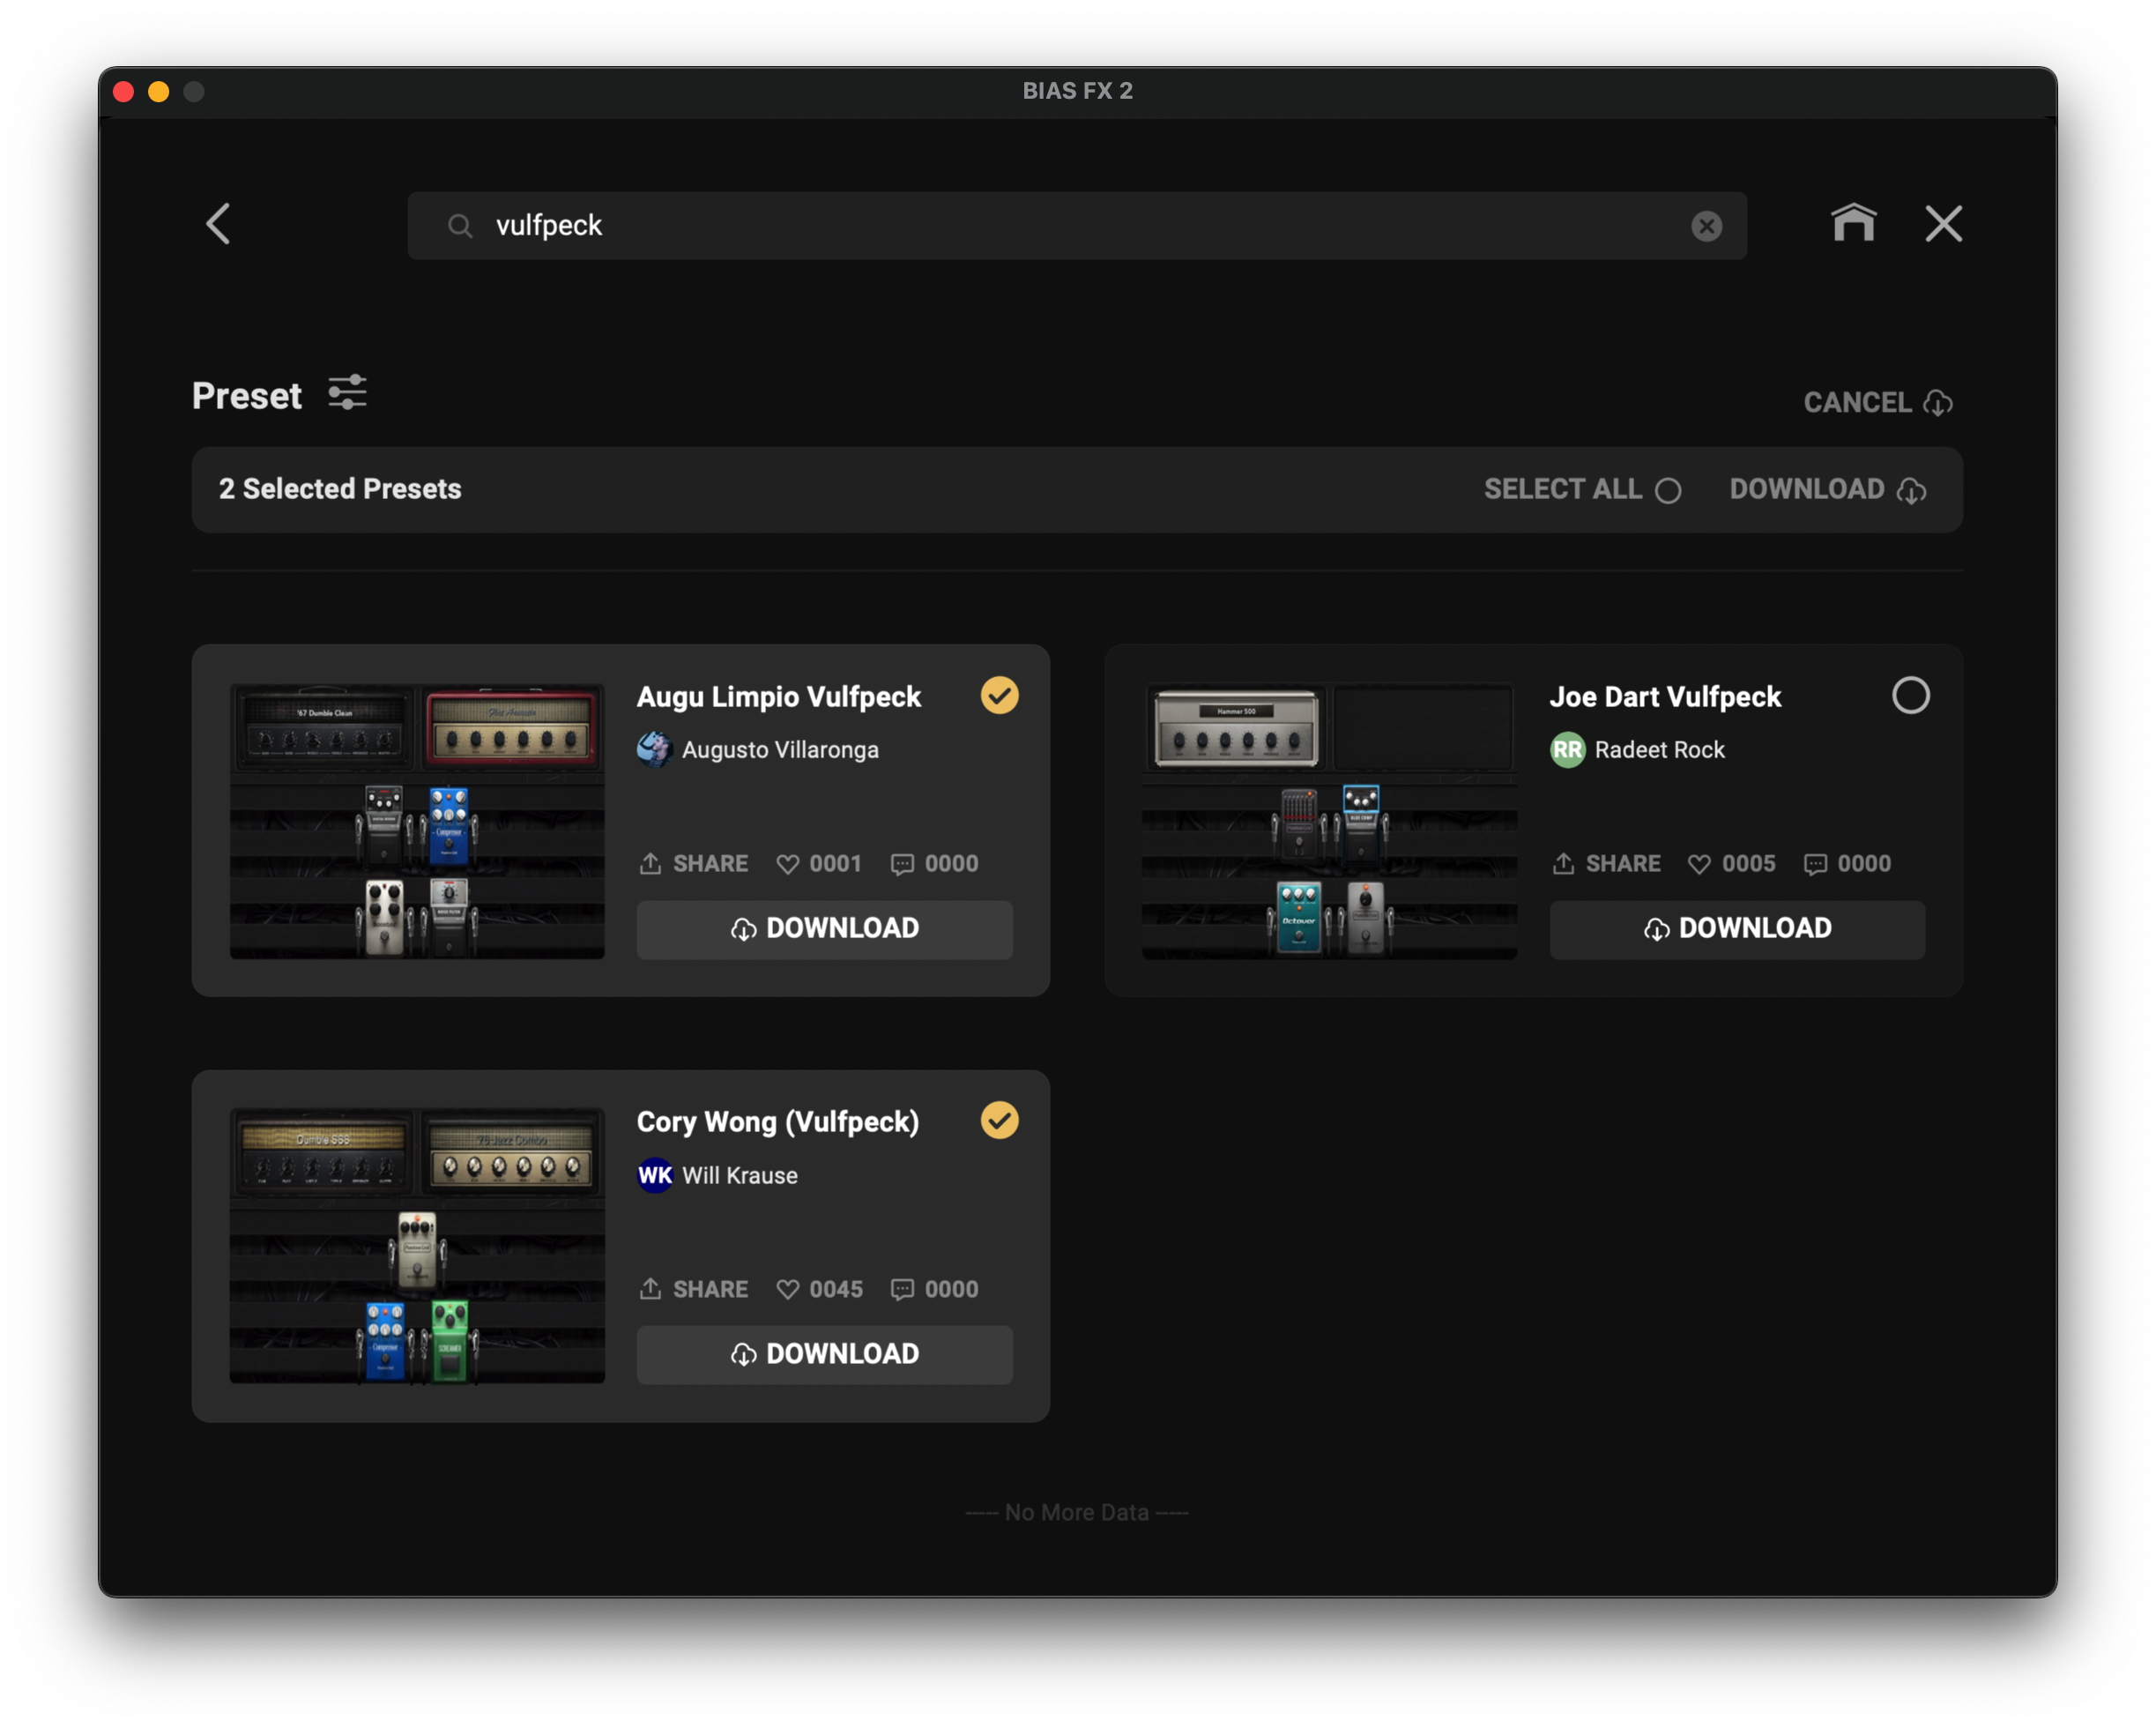The height and width of the screenshot is (1728, 2156).
Task: Like the Cory Wong (Vulfpeck) preset
Action: 788,1289
